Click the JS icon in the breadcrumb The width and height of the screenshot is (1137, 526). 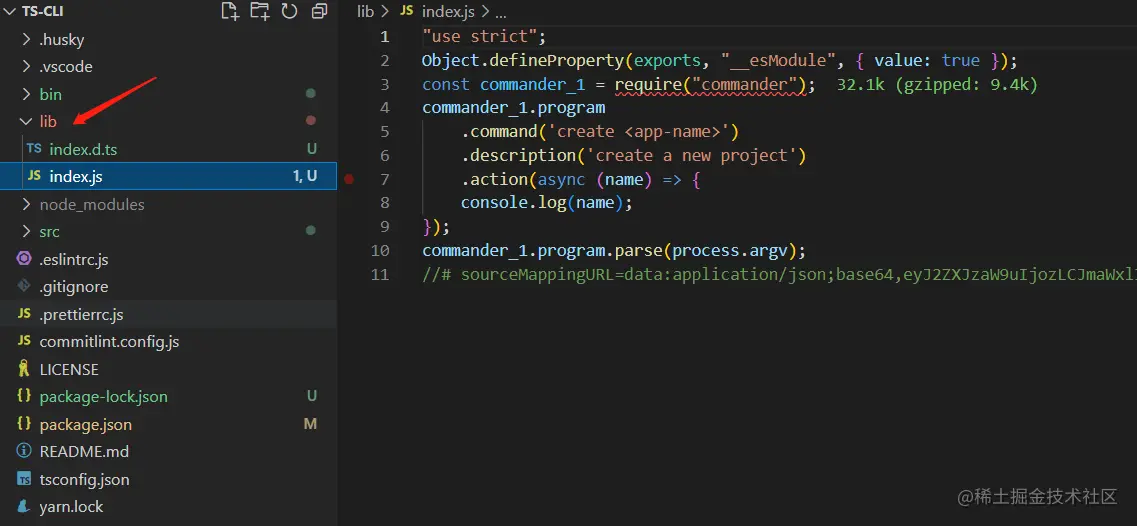coord(407,11)
